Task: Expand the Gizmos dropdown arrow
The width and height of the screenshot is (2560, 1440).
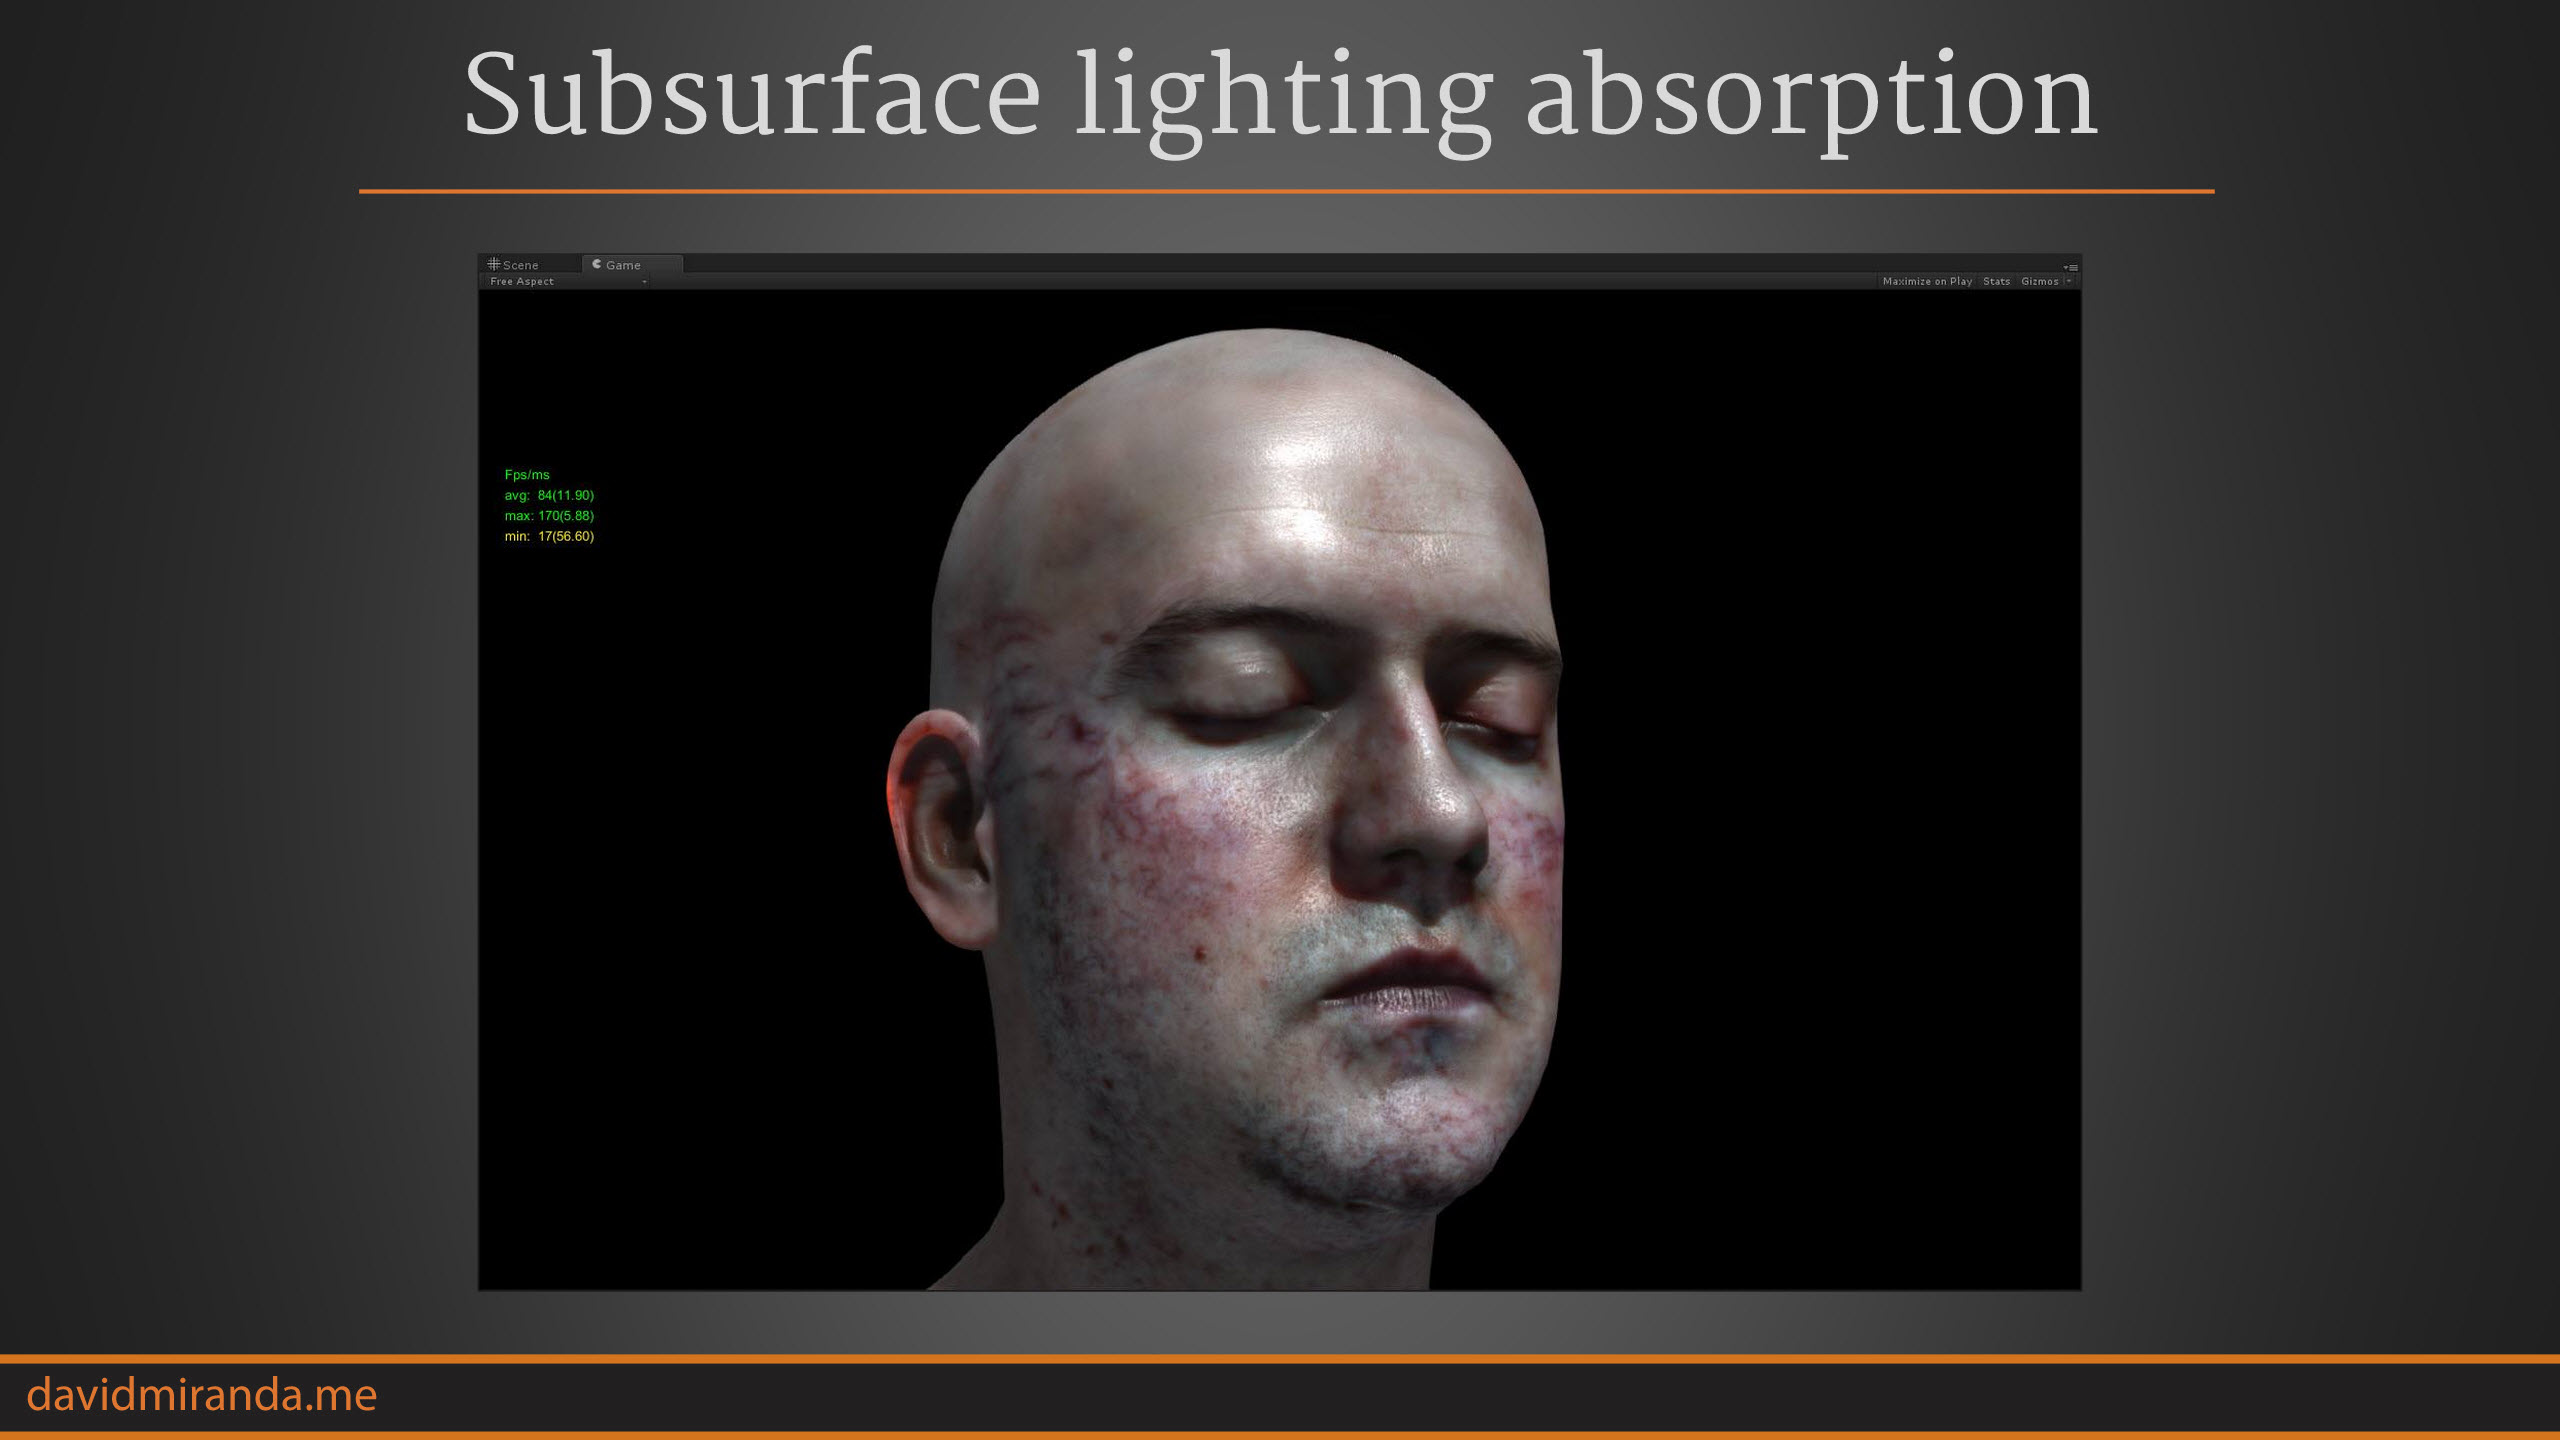Action: pyautogui.click(x=2069, y=282)
